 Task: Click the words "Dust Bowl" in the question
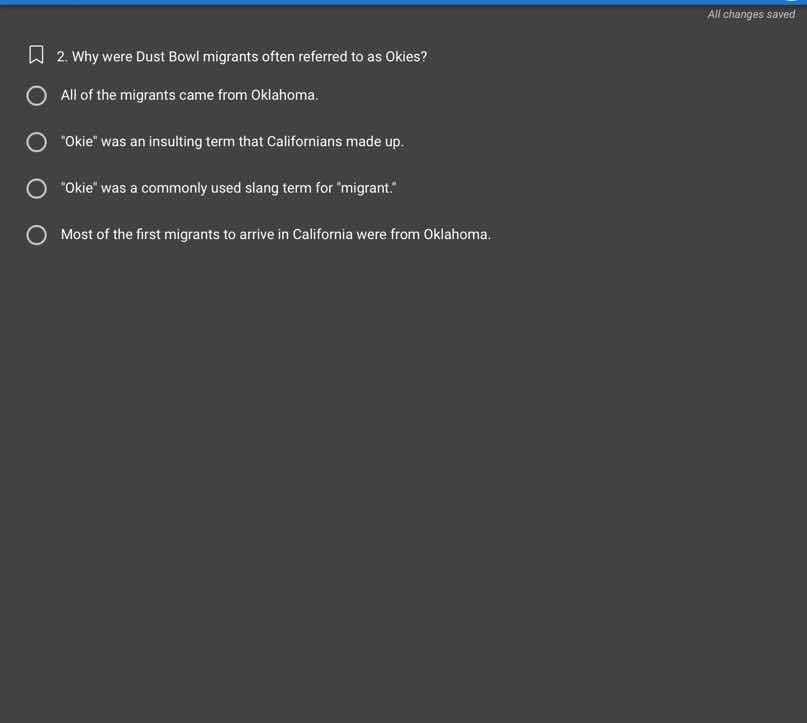click(x=168, y=57)
